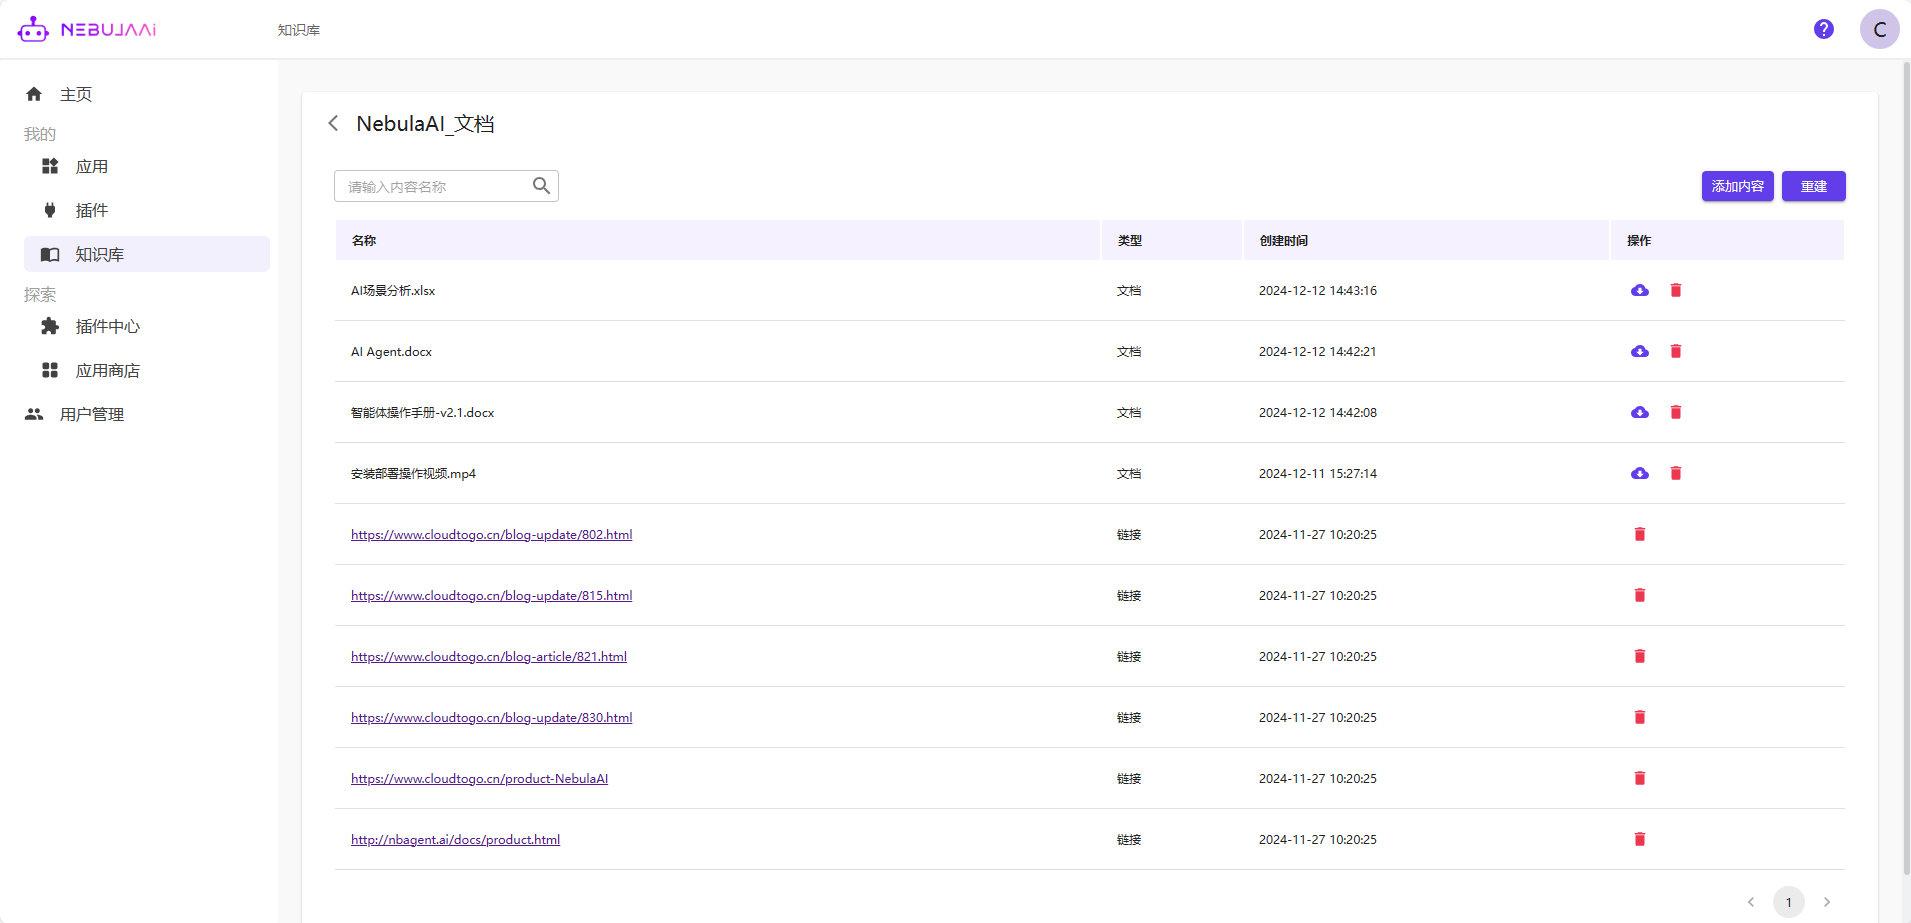Open 主页 in the sidebar
Viewport: 1911px width, 923px height.
[x=76, y=94]
